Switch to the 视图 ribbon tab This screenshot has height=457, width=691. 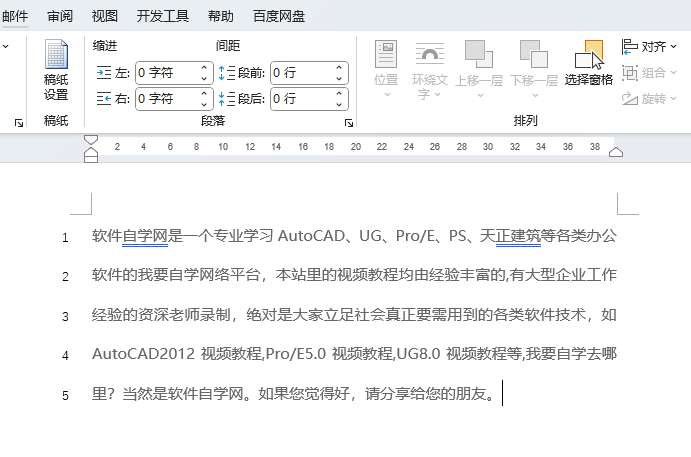tap(104, 16)
